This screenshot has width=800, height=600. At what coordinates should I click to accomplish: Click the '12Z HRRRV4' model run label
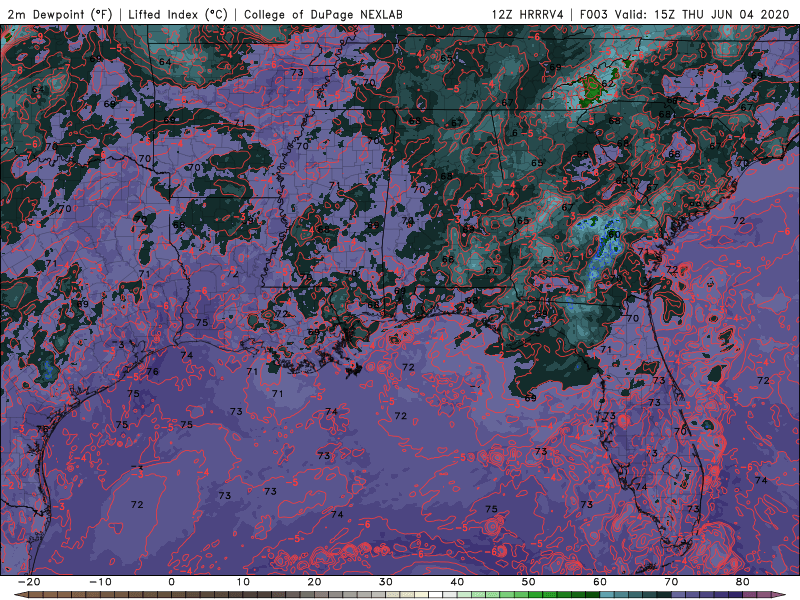click(x=528, y=15)
